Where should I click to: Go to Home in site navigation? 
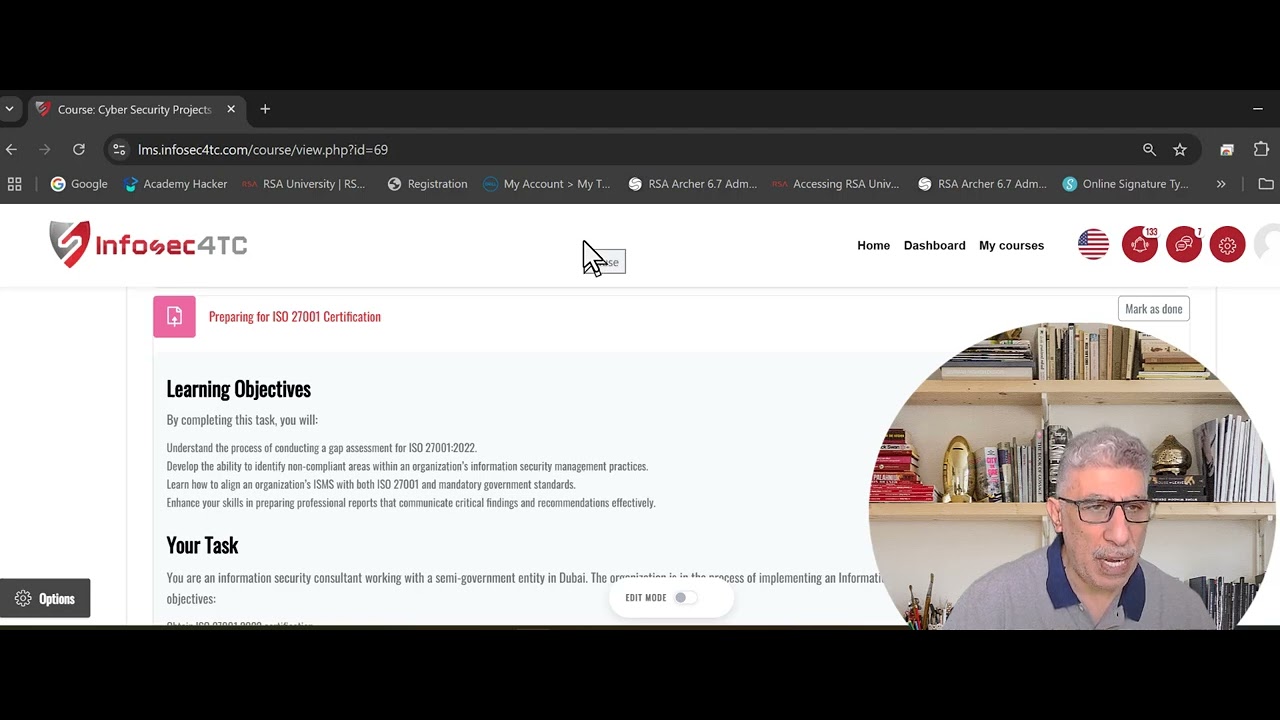873,245
